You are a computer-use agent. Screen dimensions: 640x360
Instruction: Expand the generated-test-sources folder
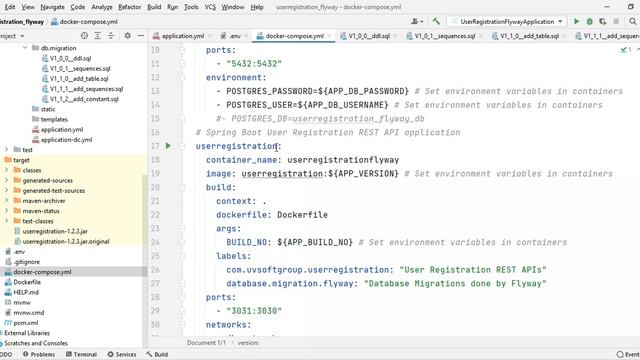tap(7, 190)
